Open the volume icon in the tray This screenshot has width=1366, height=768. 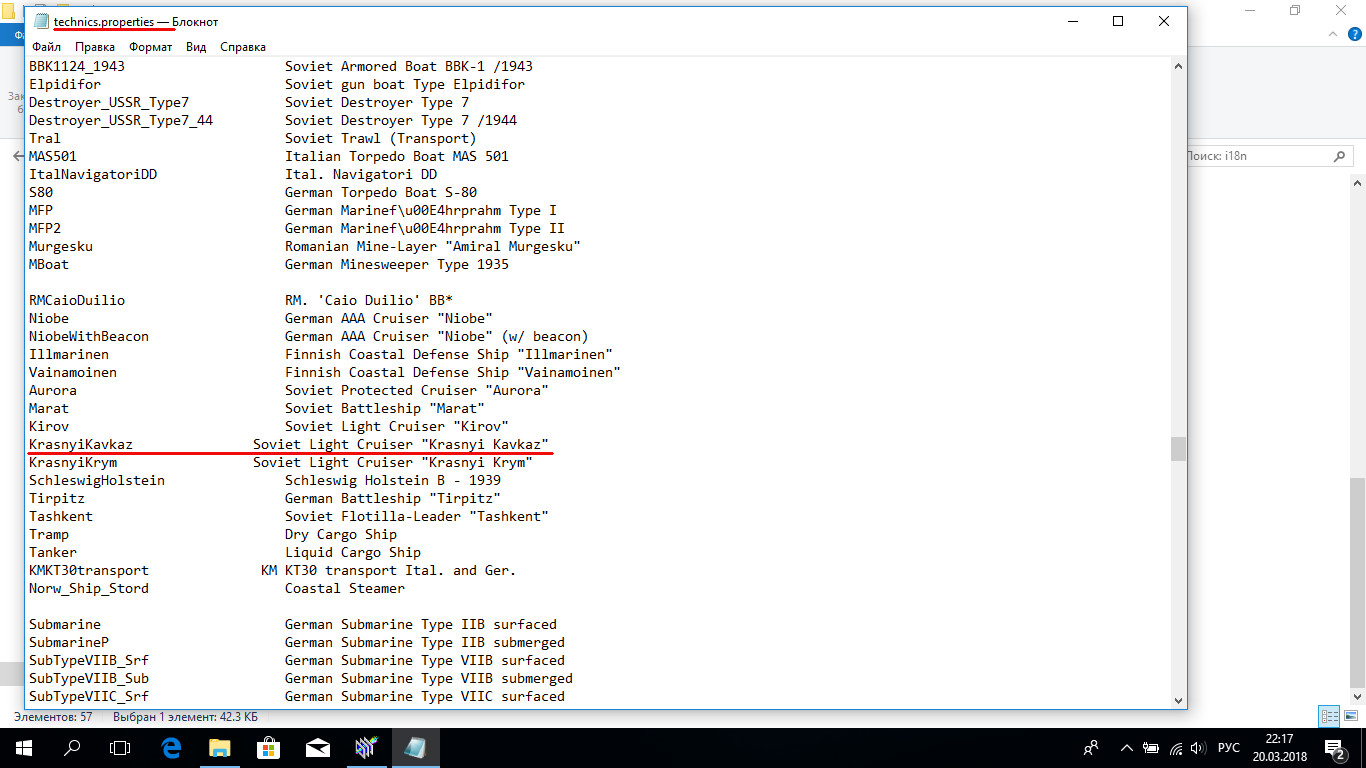[1198, 748]
